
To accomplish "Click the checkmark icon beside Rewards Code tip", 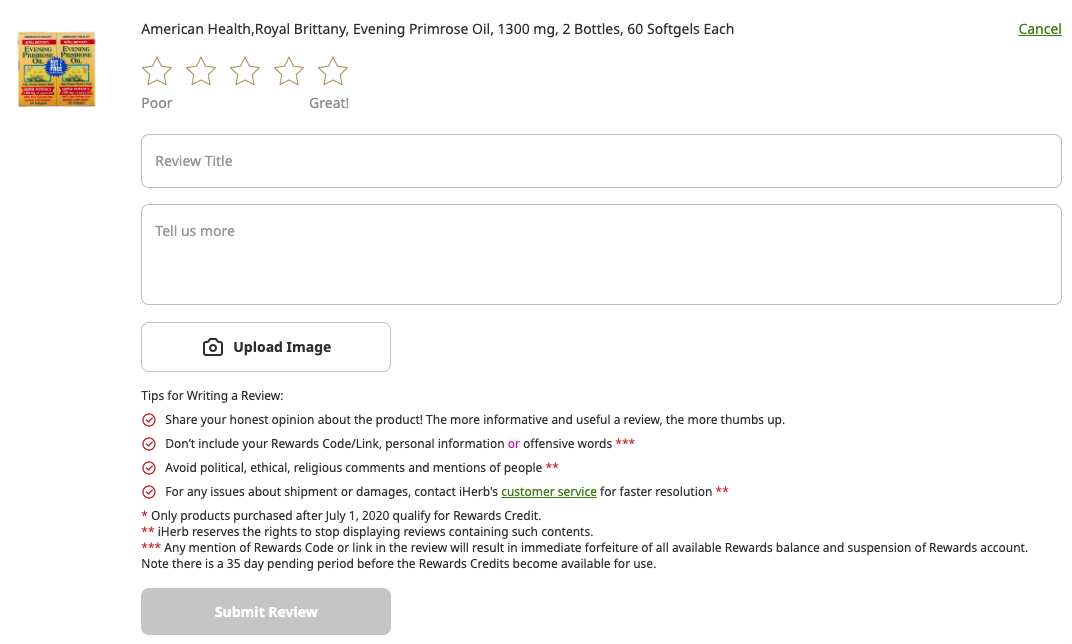I will pyautogui.click(x=149, y=444).
